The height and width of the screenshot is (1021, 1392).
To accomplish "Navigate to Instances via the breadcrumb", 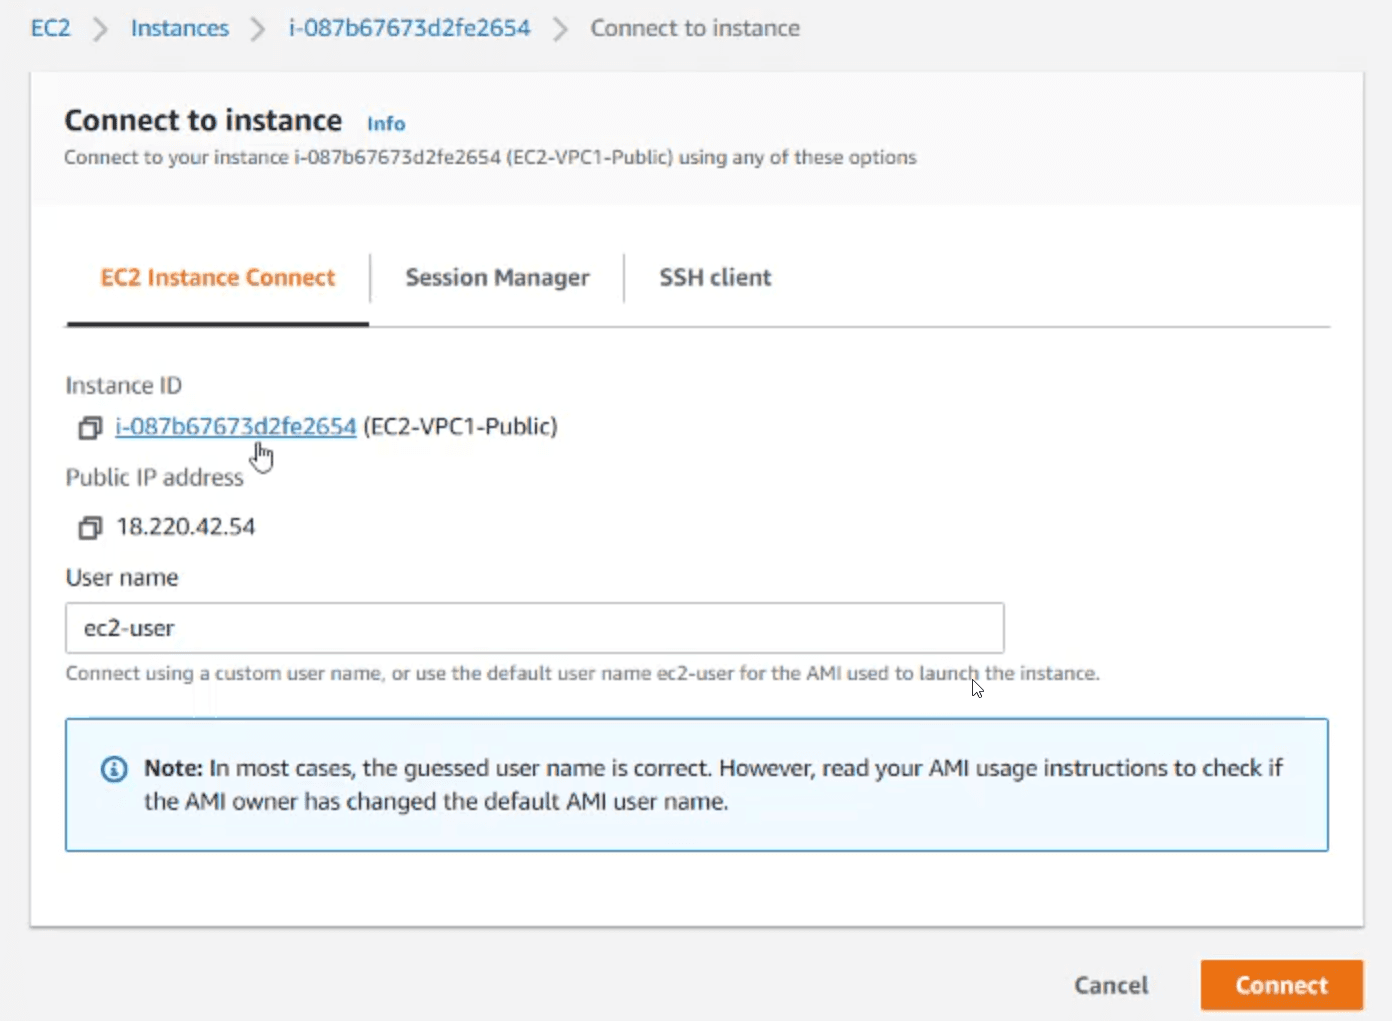I will pos(180,28).
